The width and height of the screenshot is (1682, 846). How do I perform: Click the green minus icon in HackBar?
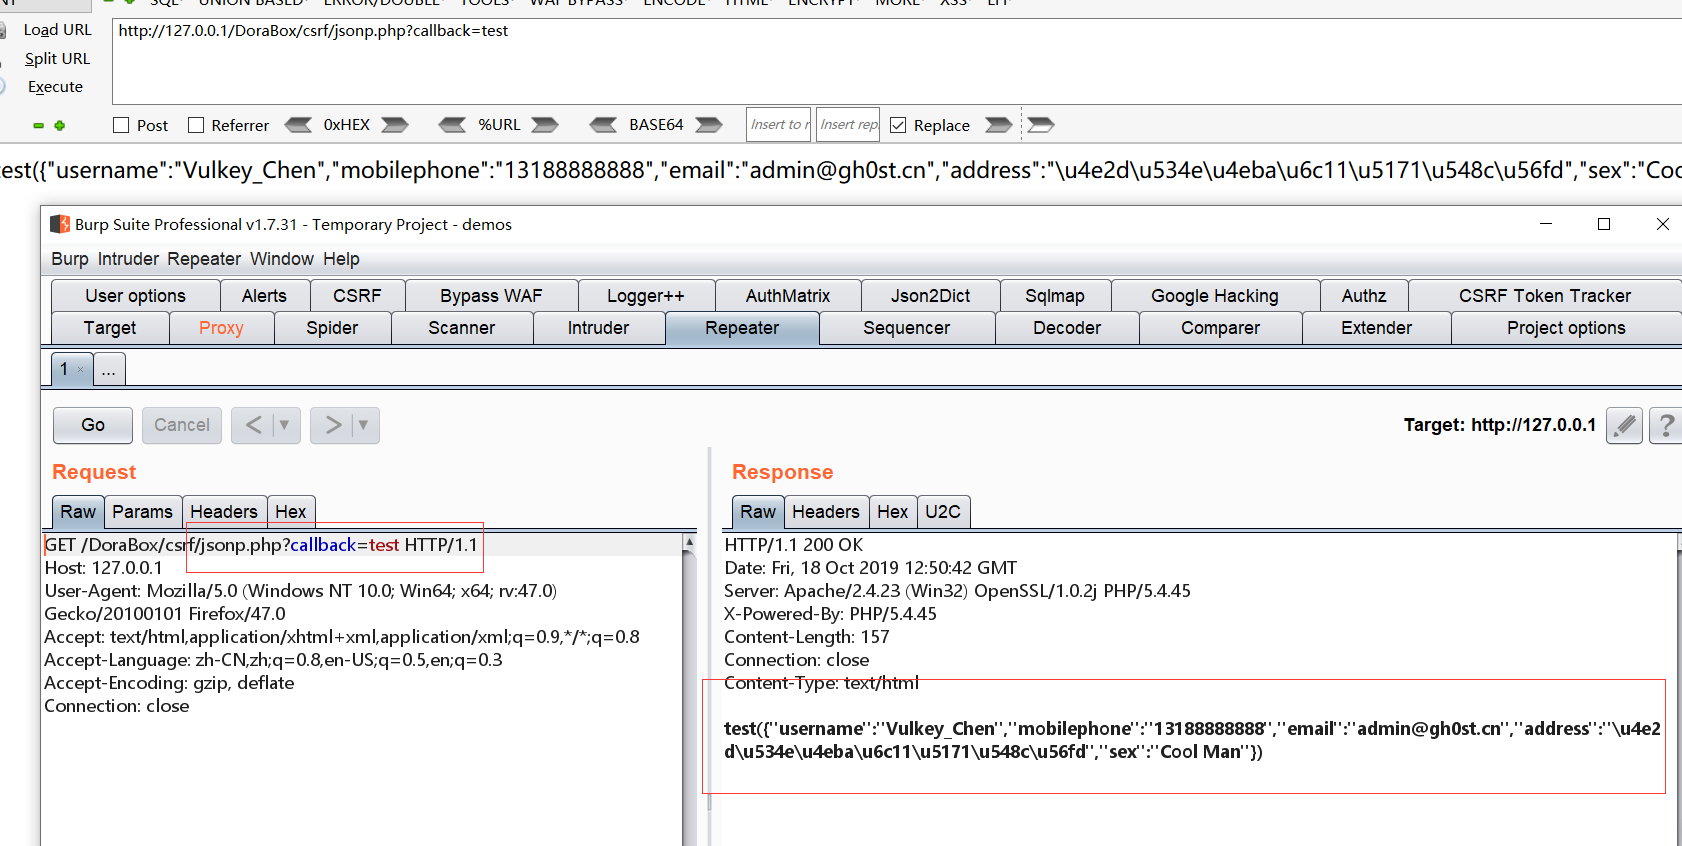[38, 126]
